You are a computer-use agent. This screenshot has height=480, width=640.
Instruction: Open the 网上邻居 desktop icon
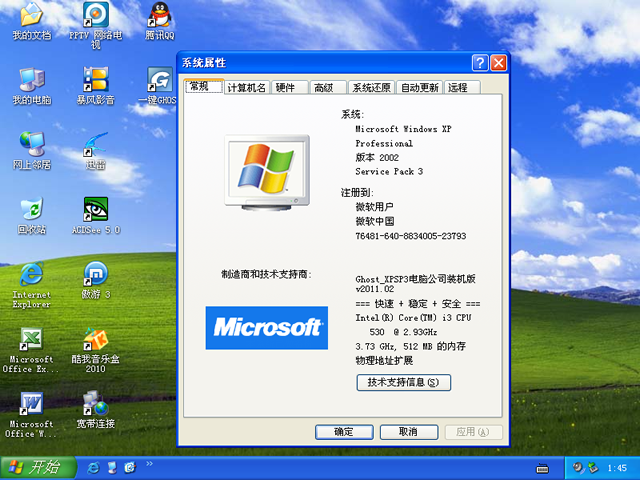[x=32, y=151]
